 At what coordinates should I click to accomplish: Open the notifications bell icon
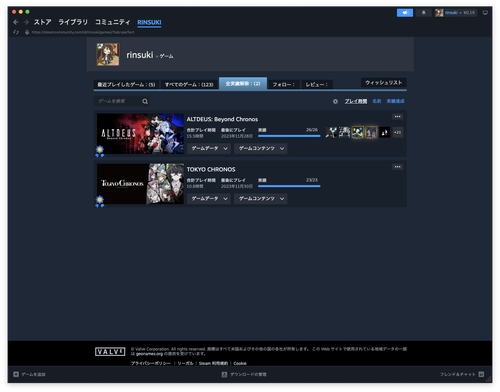tap(424, 13)
